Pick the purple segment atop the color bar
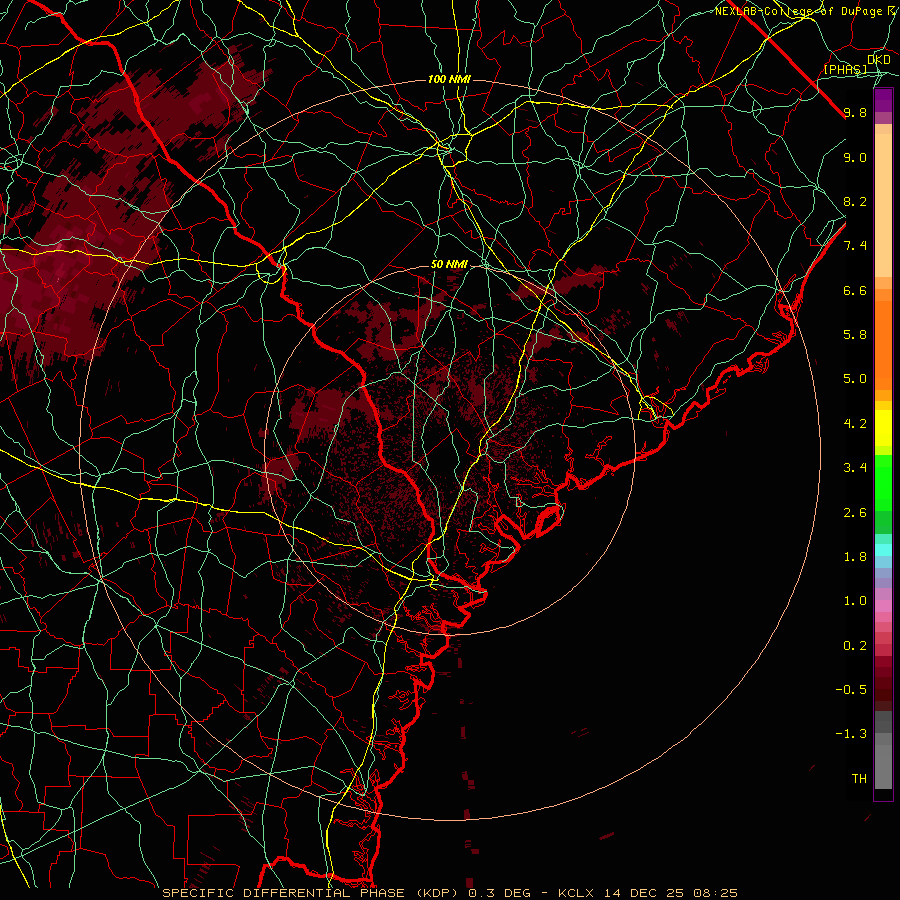 [x=883, y=101]
